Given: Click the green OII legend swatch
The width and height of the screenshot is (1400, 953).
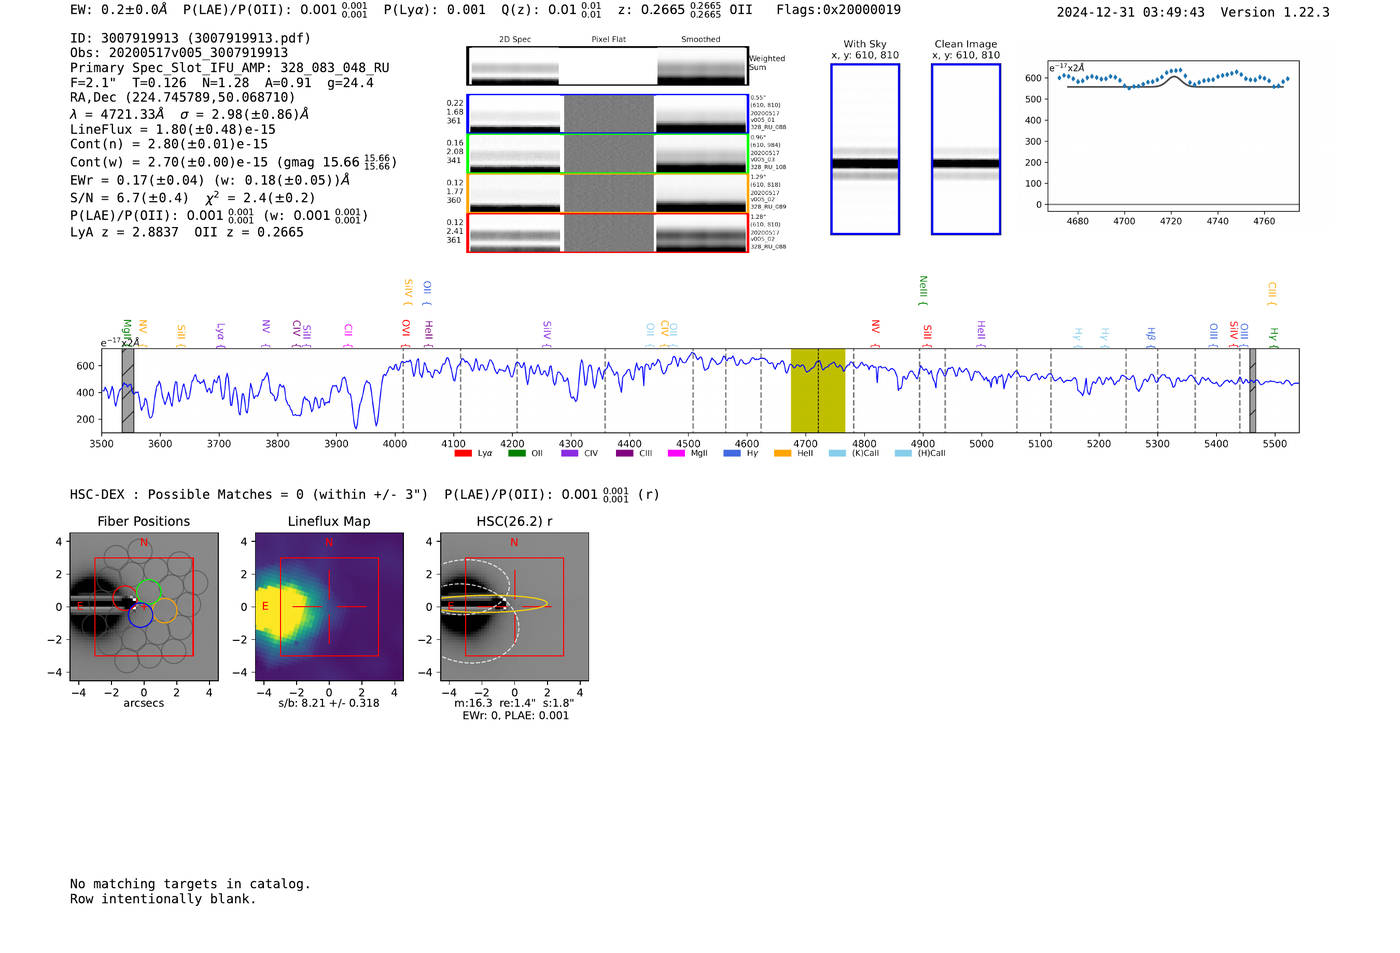Looking at the screenshot, I should [516, 454].
